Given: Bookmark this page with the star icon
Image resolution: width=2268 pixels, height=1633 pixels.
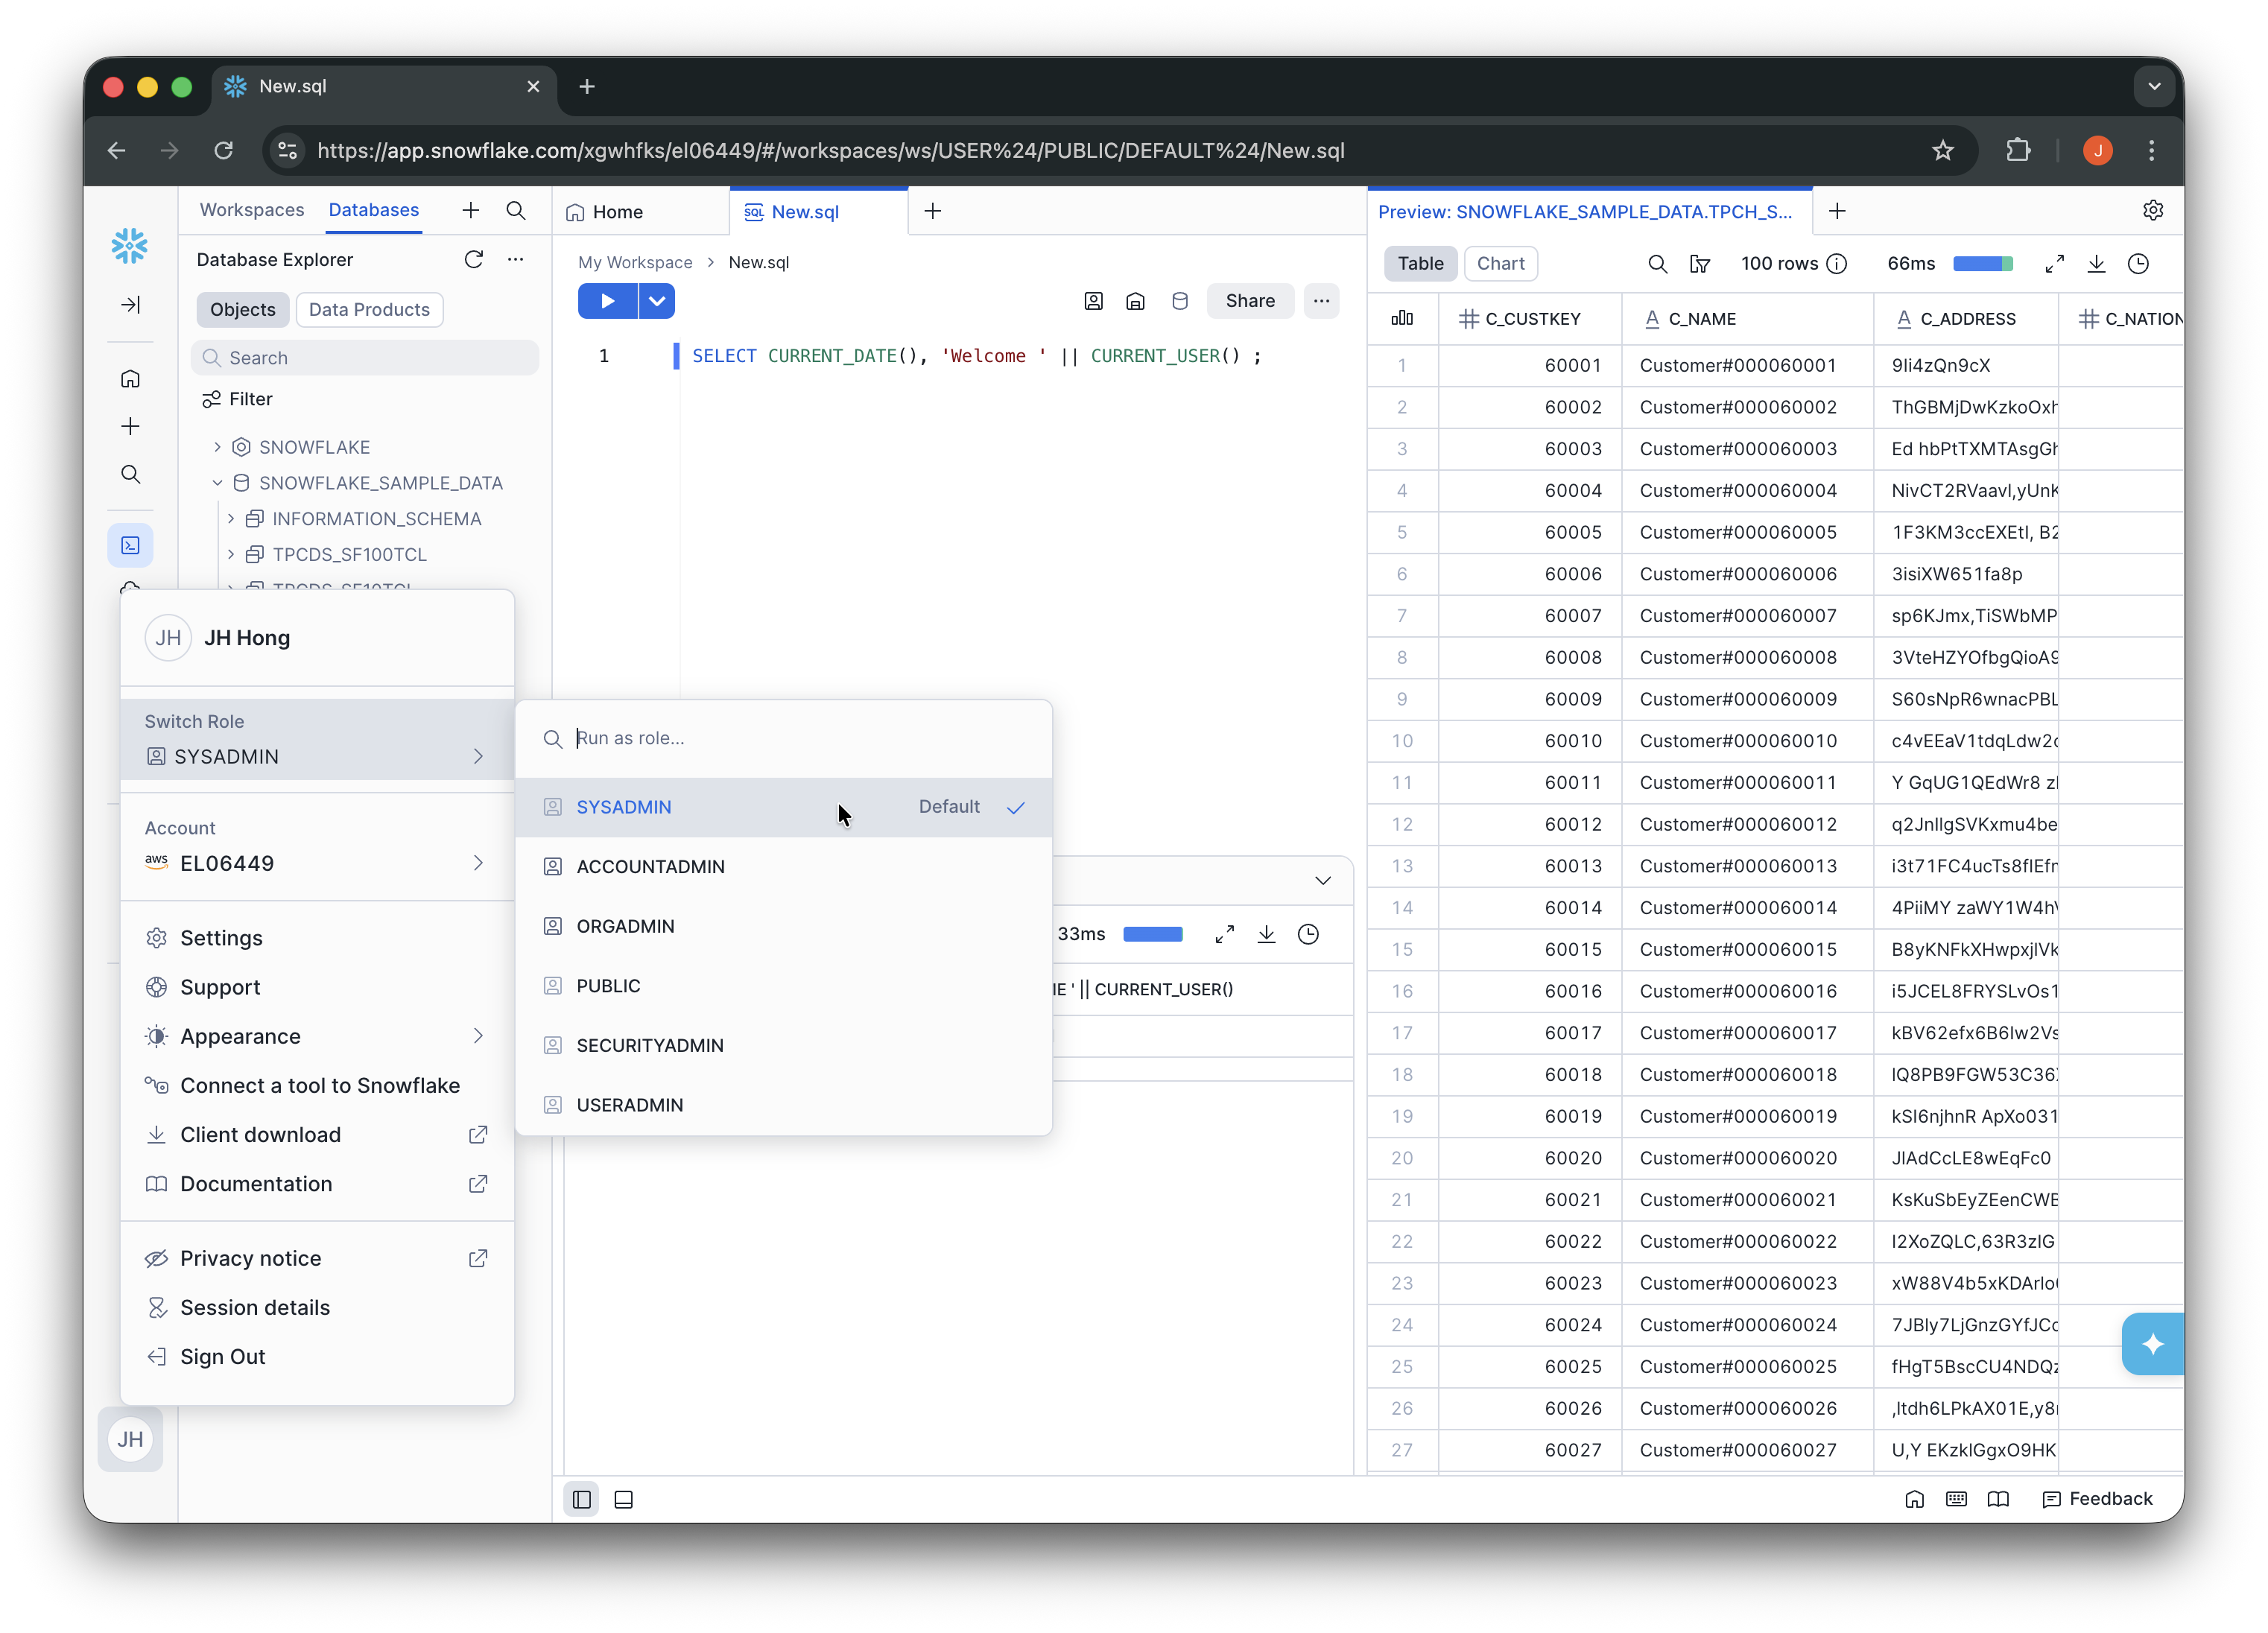Looking at the screenshot, I should tap(1943, 150).
